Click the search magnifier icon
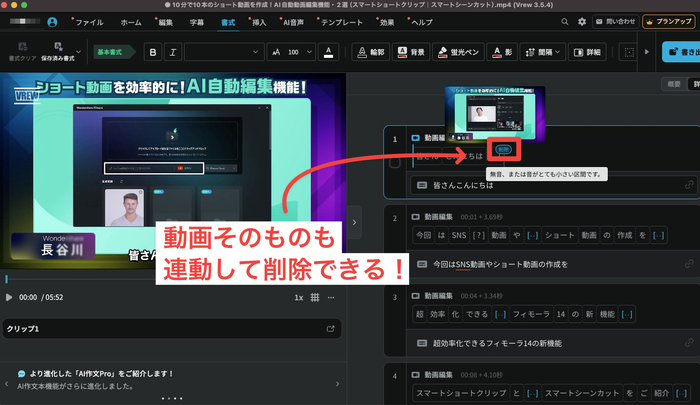The image size is (700, 405). 565,21
